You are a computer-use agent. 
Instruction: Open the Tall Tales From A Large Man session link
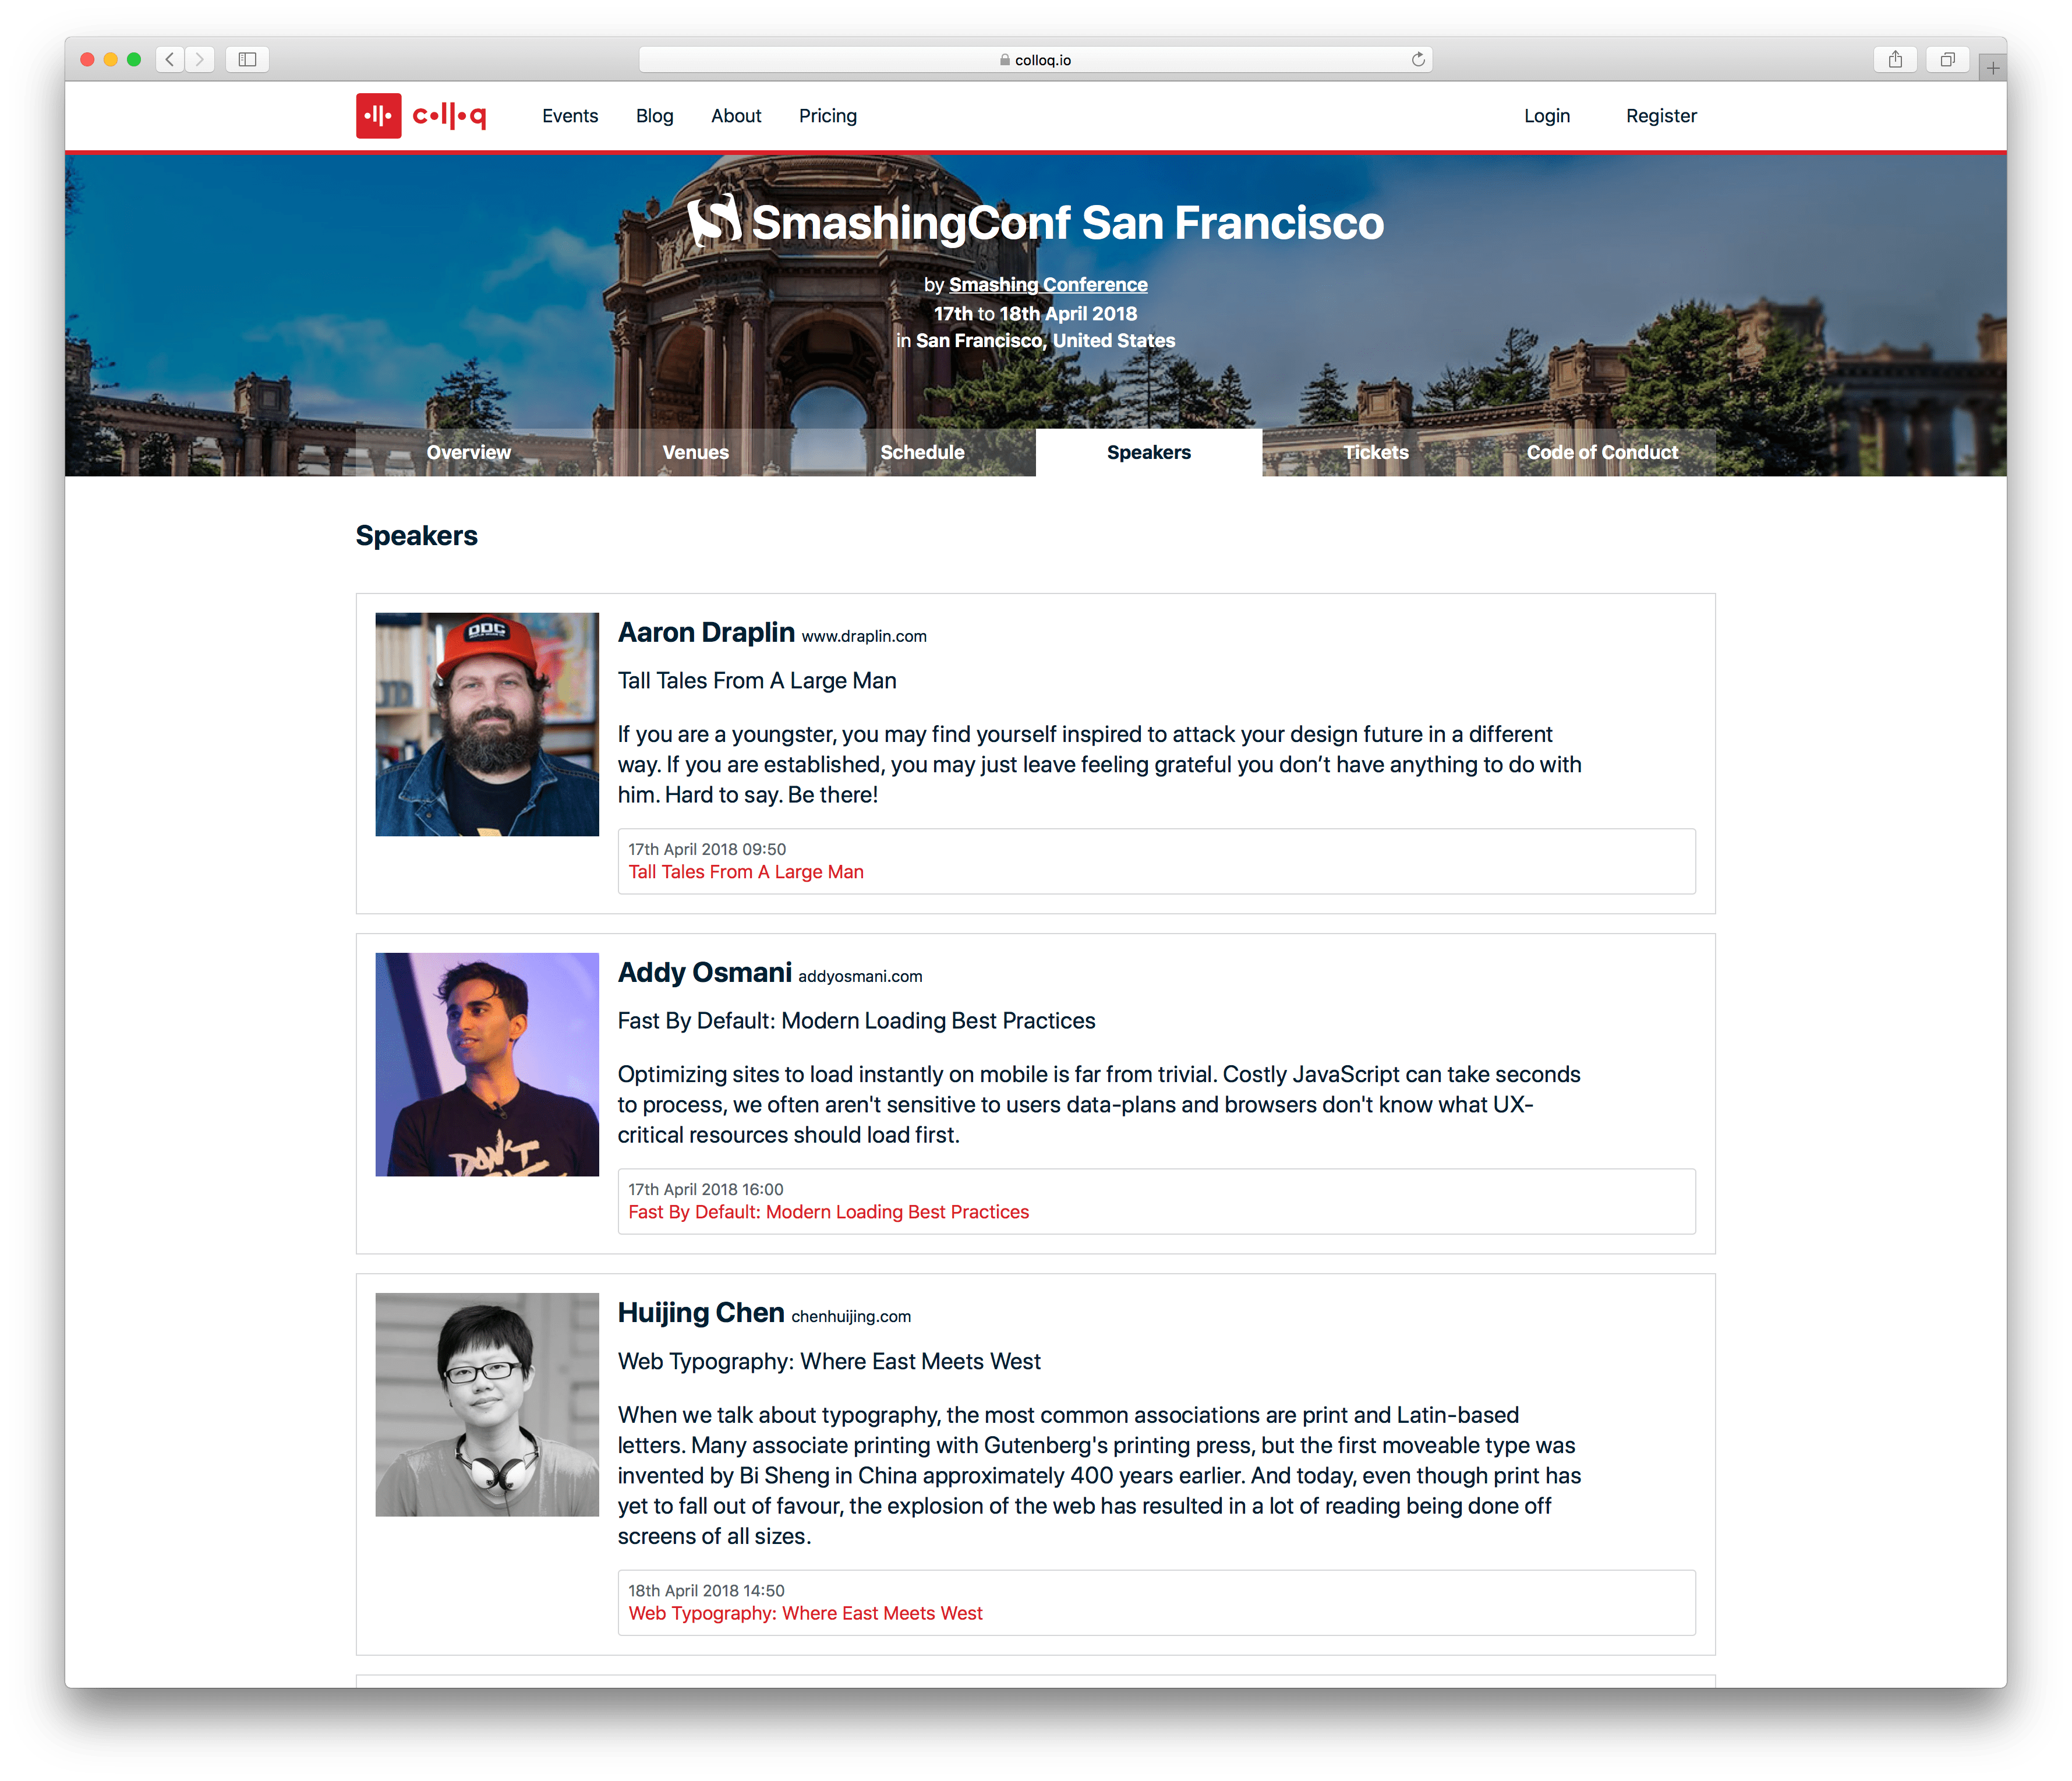(x=745, y=872)
